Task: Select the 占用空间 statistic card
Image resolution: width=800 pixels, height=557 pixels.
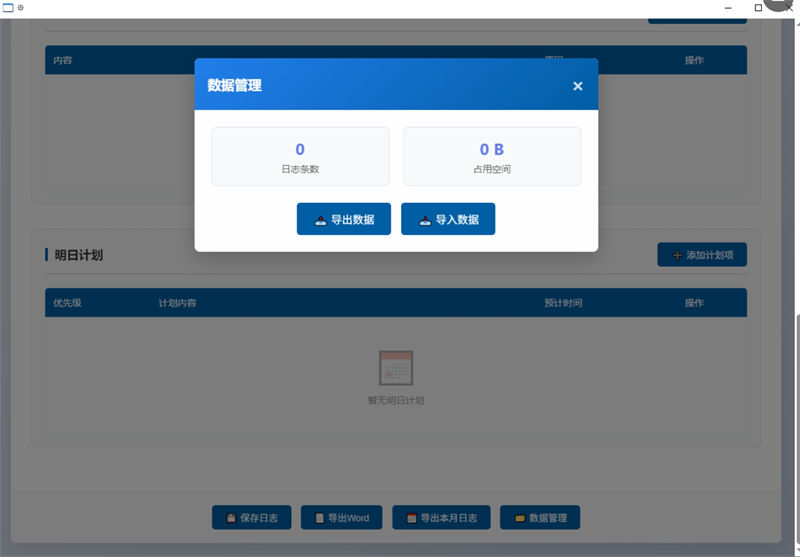Action: tap(491, 156)
